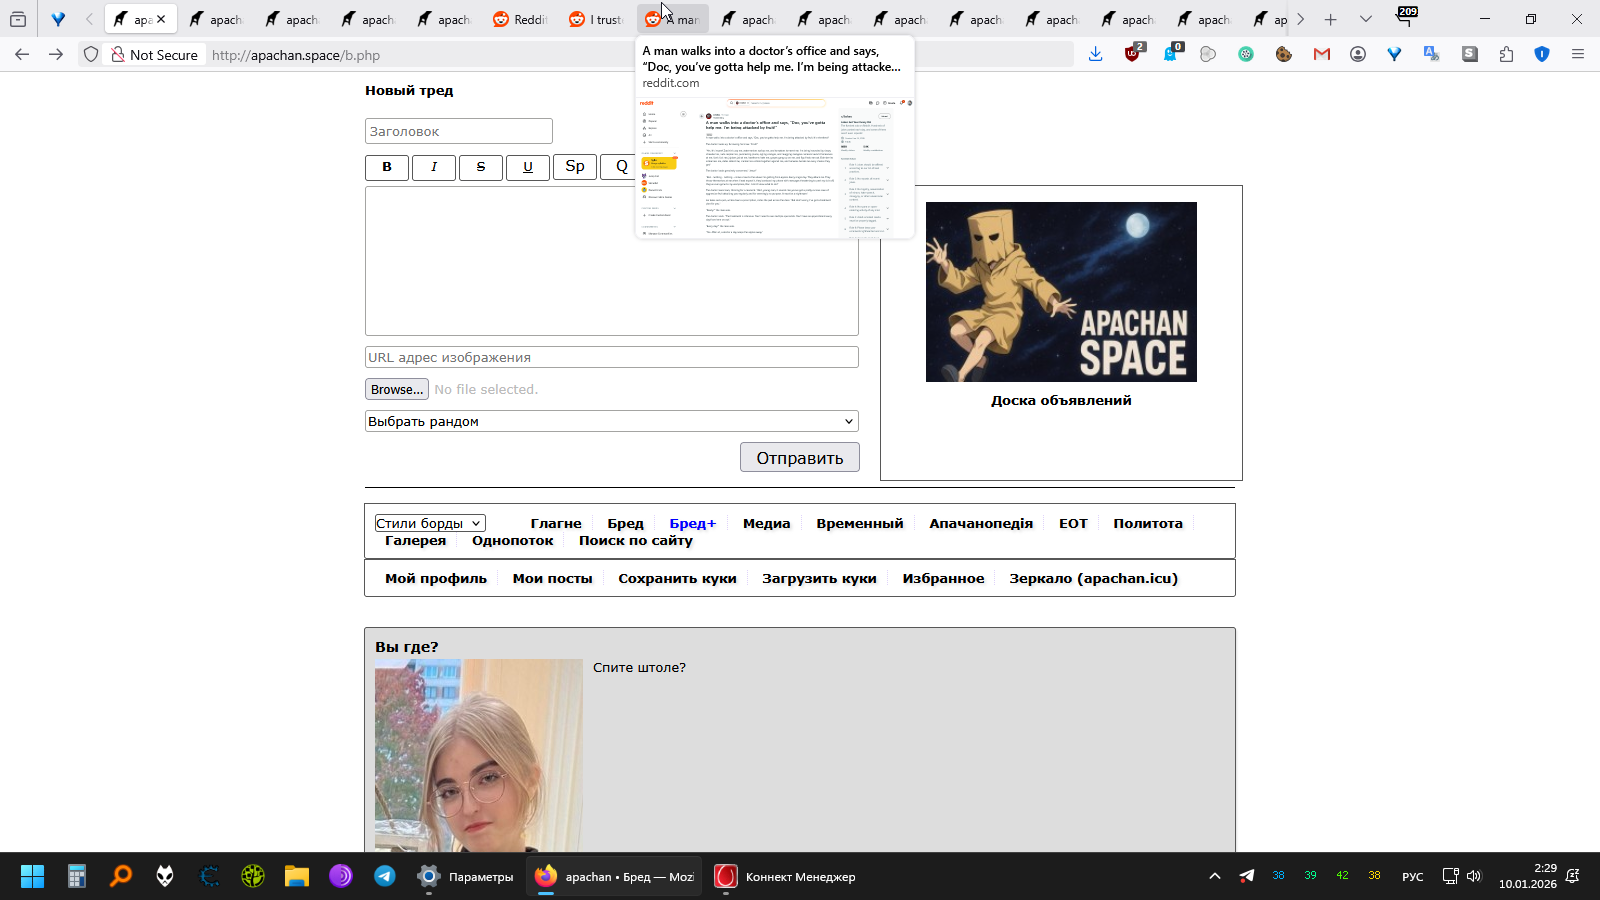Viewport: 1600px width, 900px height.
Task: Open Firefox downloads panel
Action: (1095, 54)
